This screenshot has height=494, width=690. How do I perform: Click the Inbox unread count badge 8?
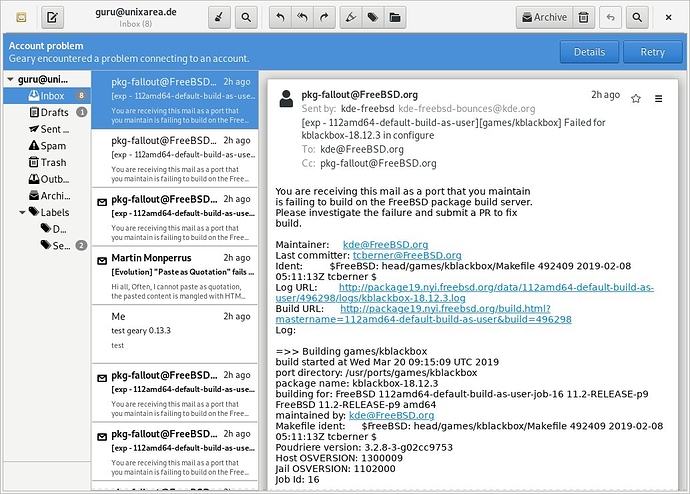81,95
